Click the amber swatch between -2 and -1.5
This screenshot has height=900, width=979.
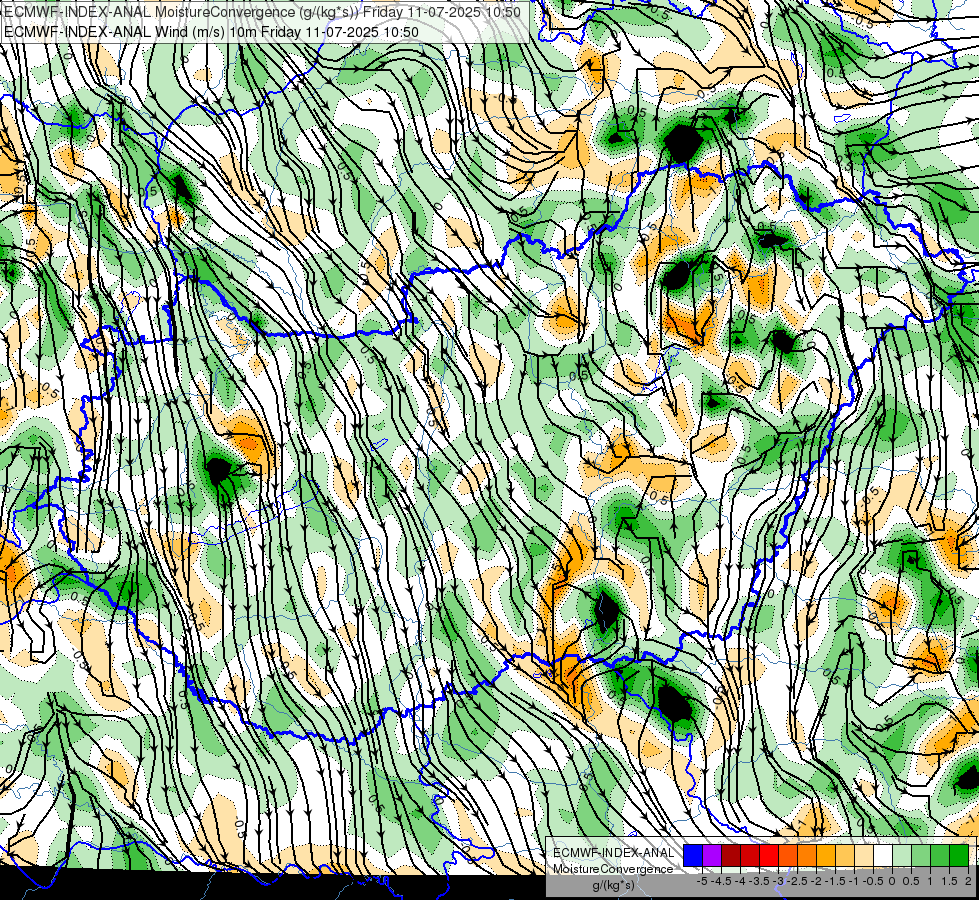[826, 856]
